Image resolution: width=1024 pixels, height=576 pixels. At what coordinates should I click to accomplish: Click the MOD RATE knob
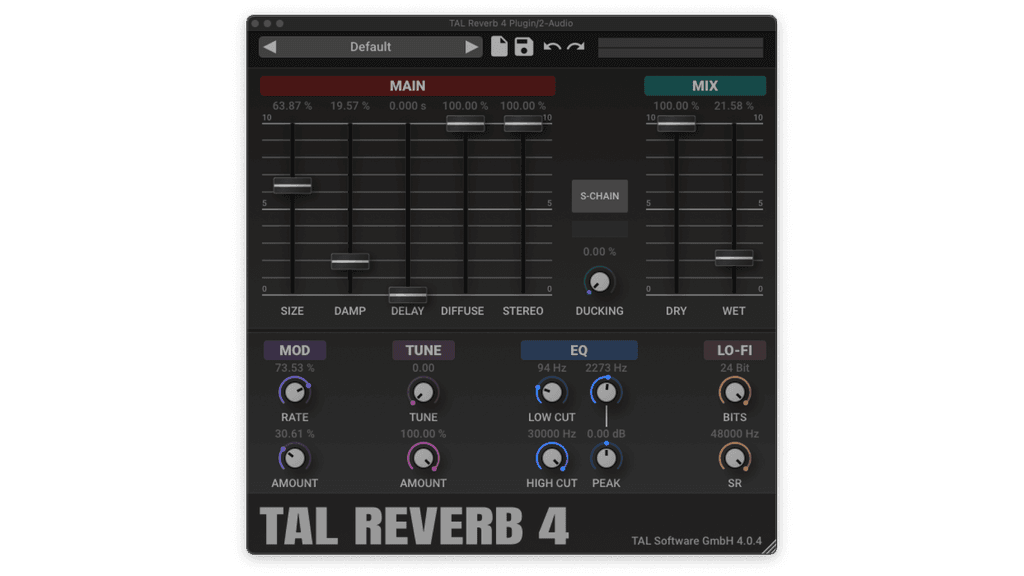(x=295, y=392)
